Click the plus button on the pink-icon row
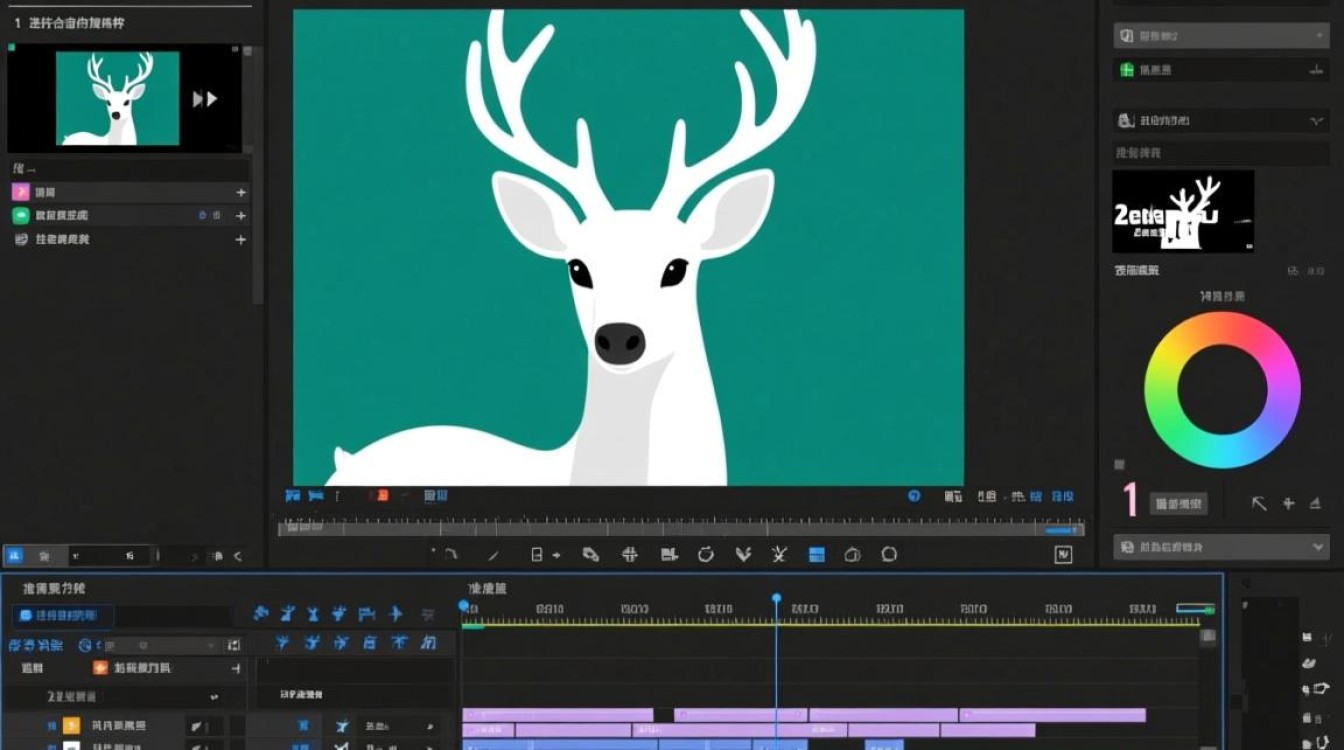The height and width of the screenshot is (750, 1344). click(x=240, y=192)
